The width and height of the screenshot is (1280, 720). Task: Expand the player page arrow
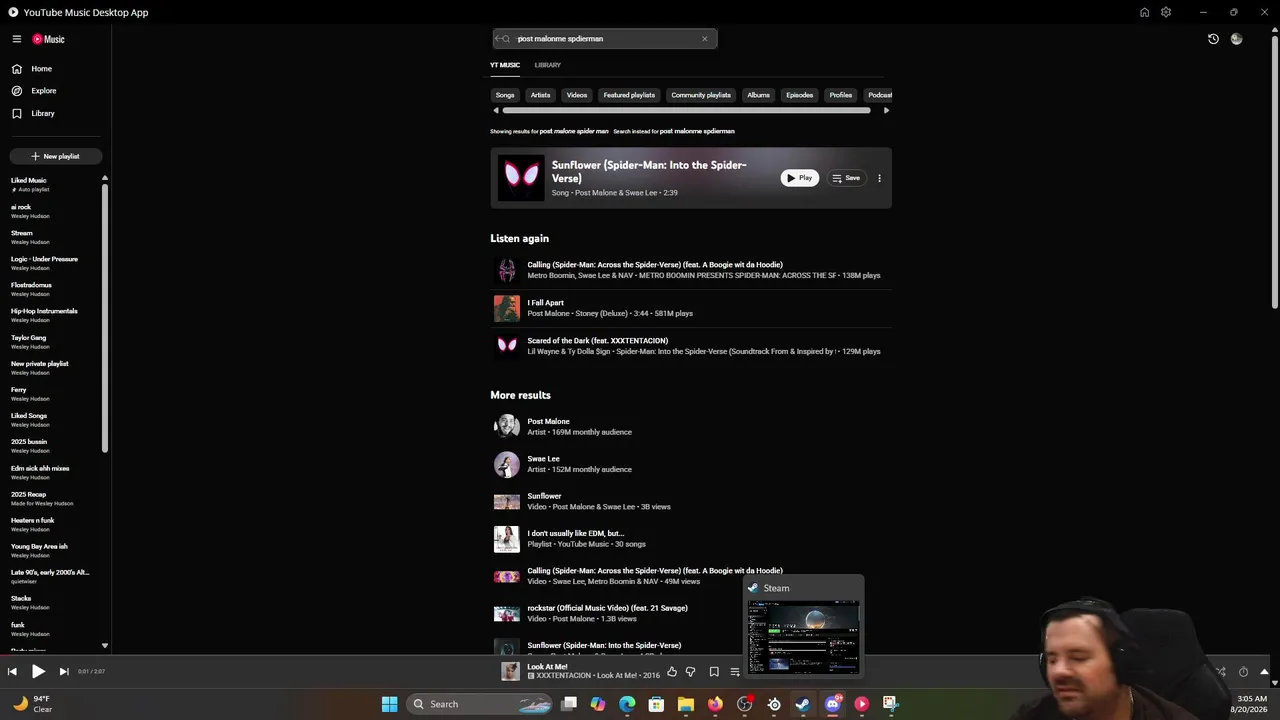tap(1264, 672)
